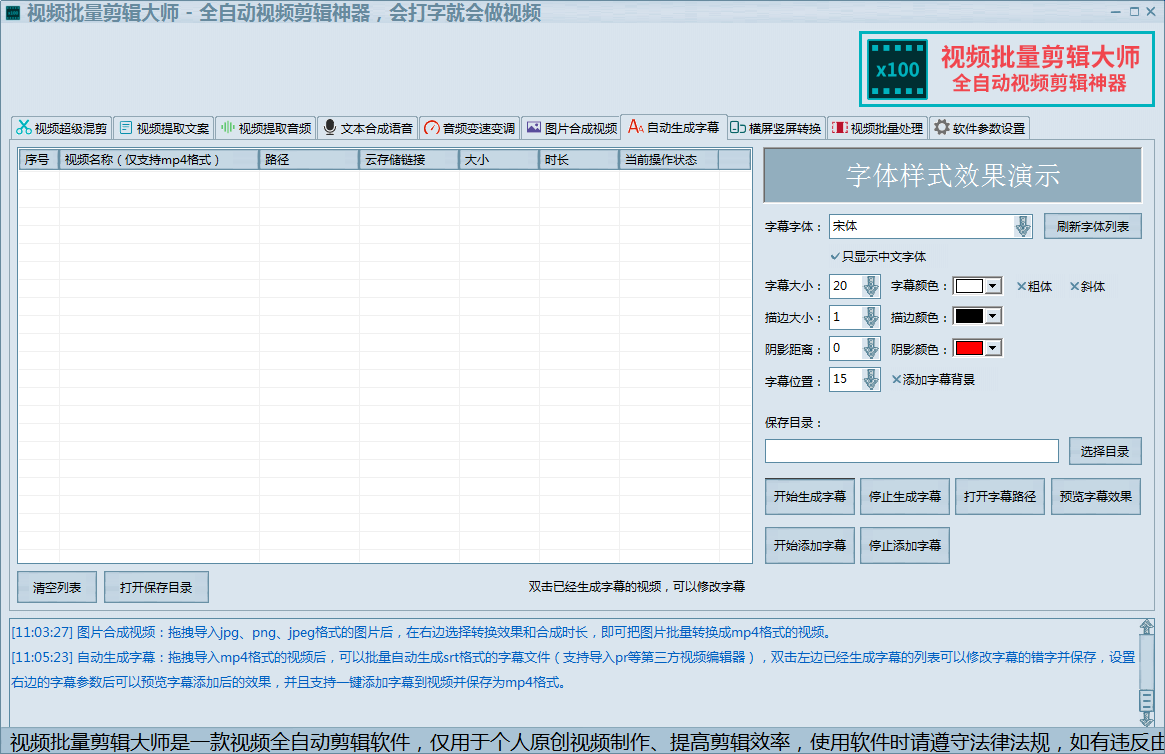Click 选择目录 button
This screenshot has height=754, width=1165.
point(1105,452)
